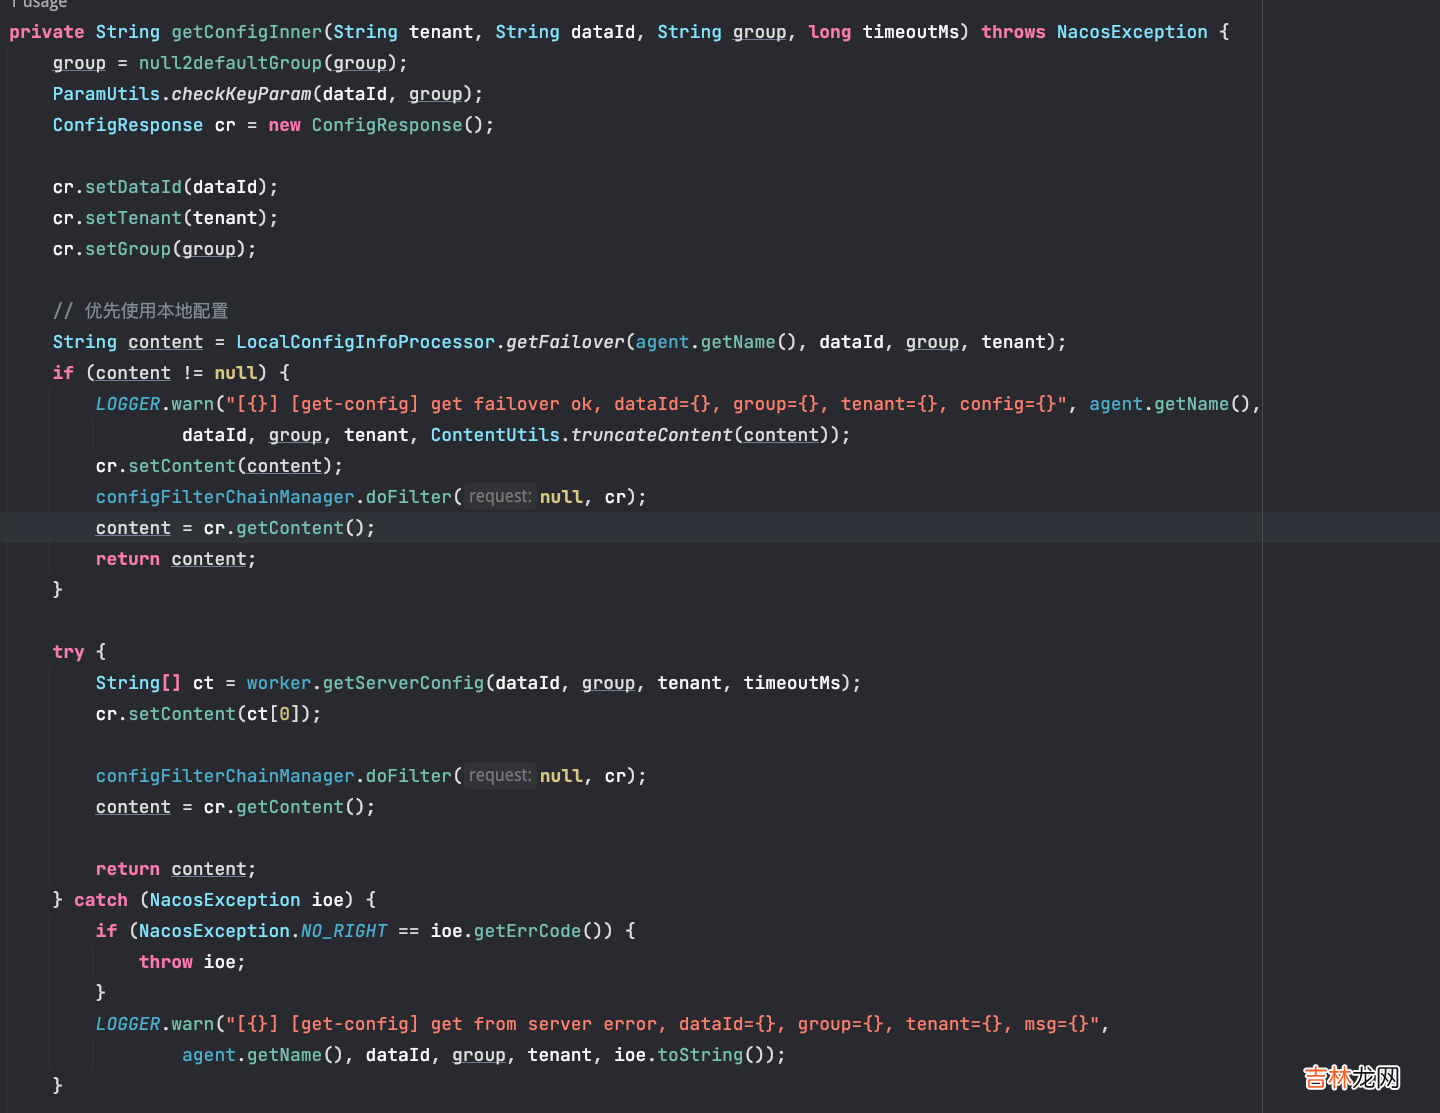Click the getConfigInner method name
The height and width of the screenshot is (1113, 1440).
point(246,32)
